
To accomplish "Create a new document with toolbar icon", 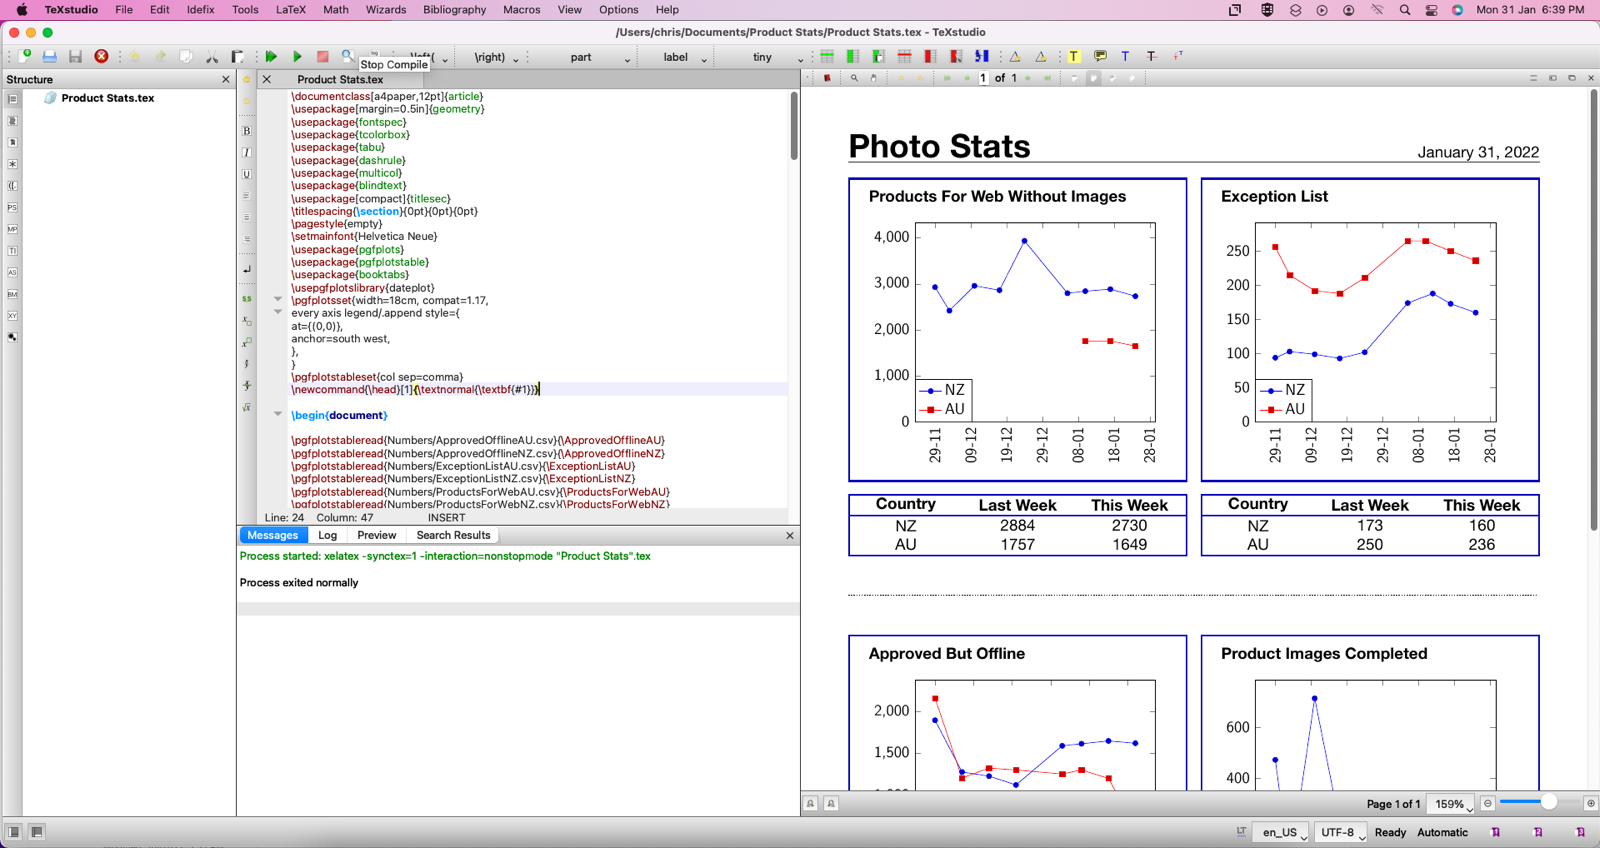I will 24,57.
